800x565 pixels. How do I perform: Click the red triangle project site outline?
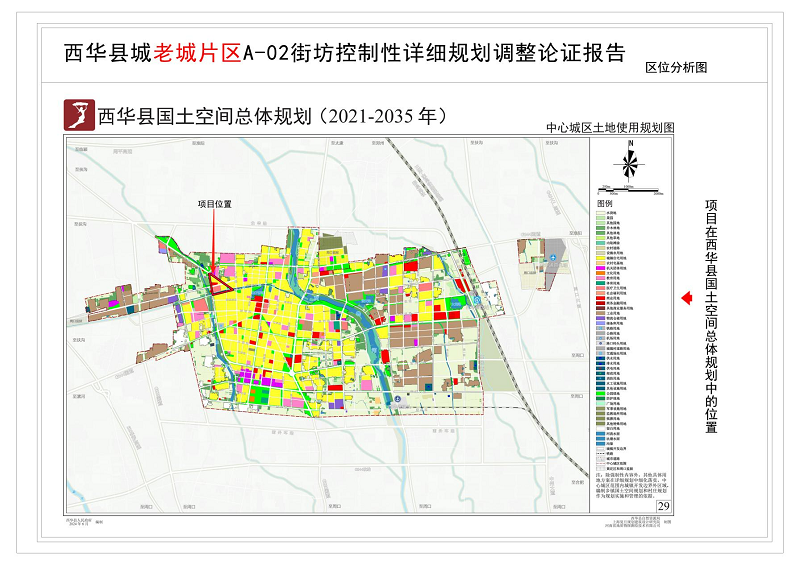(x=220, y=279)
